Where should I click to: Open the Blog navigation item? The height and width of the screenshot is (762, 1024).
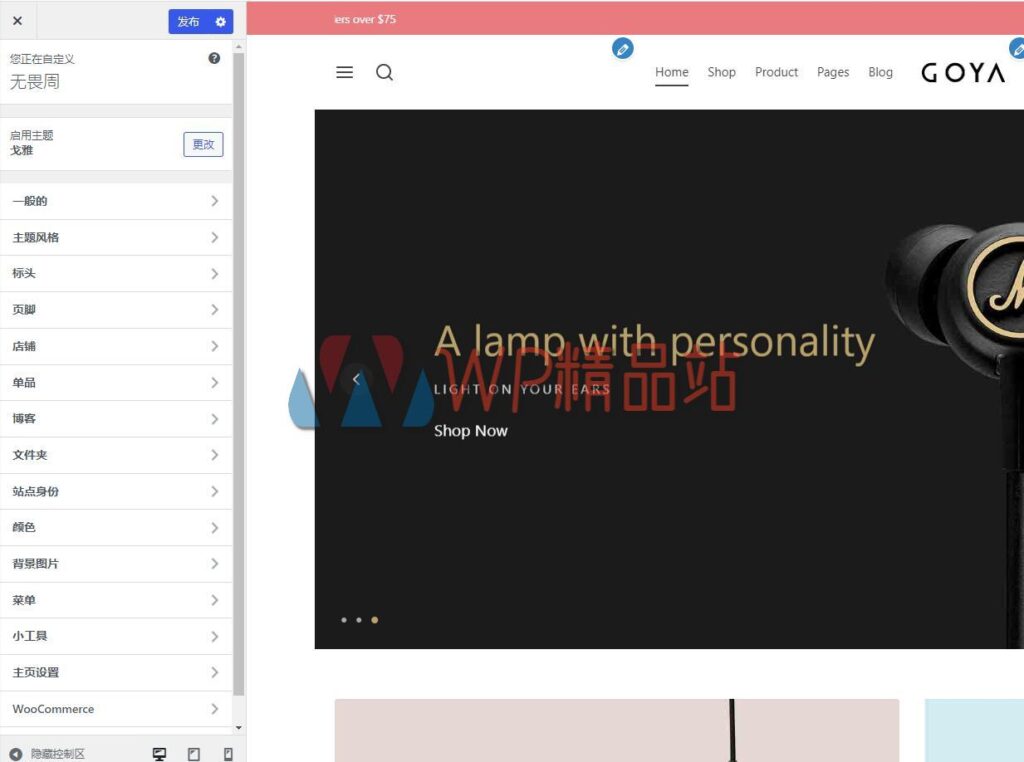pos(881,72)
